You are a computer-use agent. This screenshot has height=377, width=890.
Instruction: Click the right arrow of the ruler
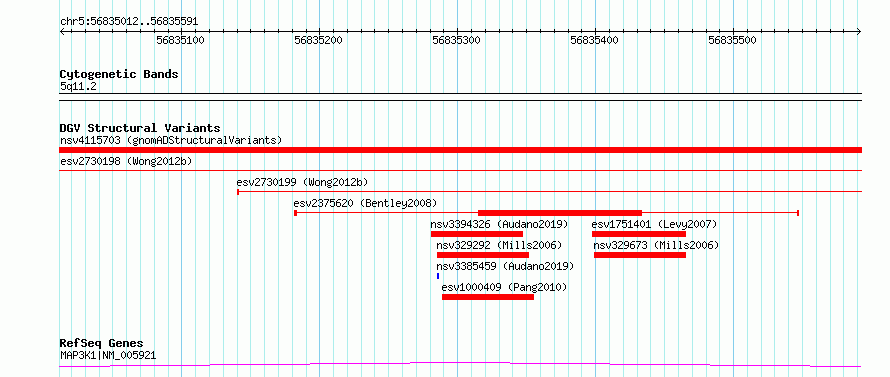coord(858,31)
